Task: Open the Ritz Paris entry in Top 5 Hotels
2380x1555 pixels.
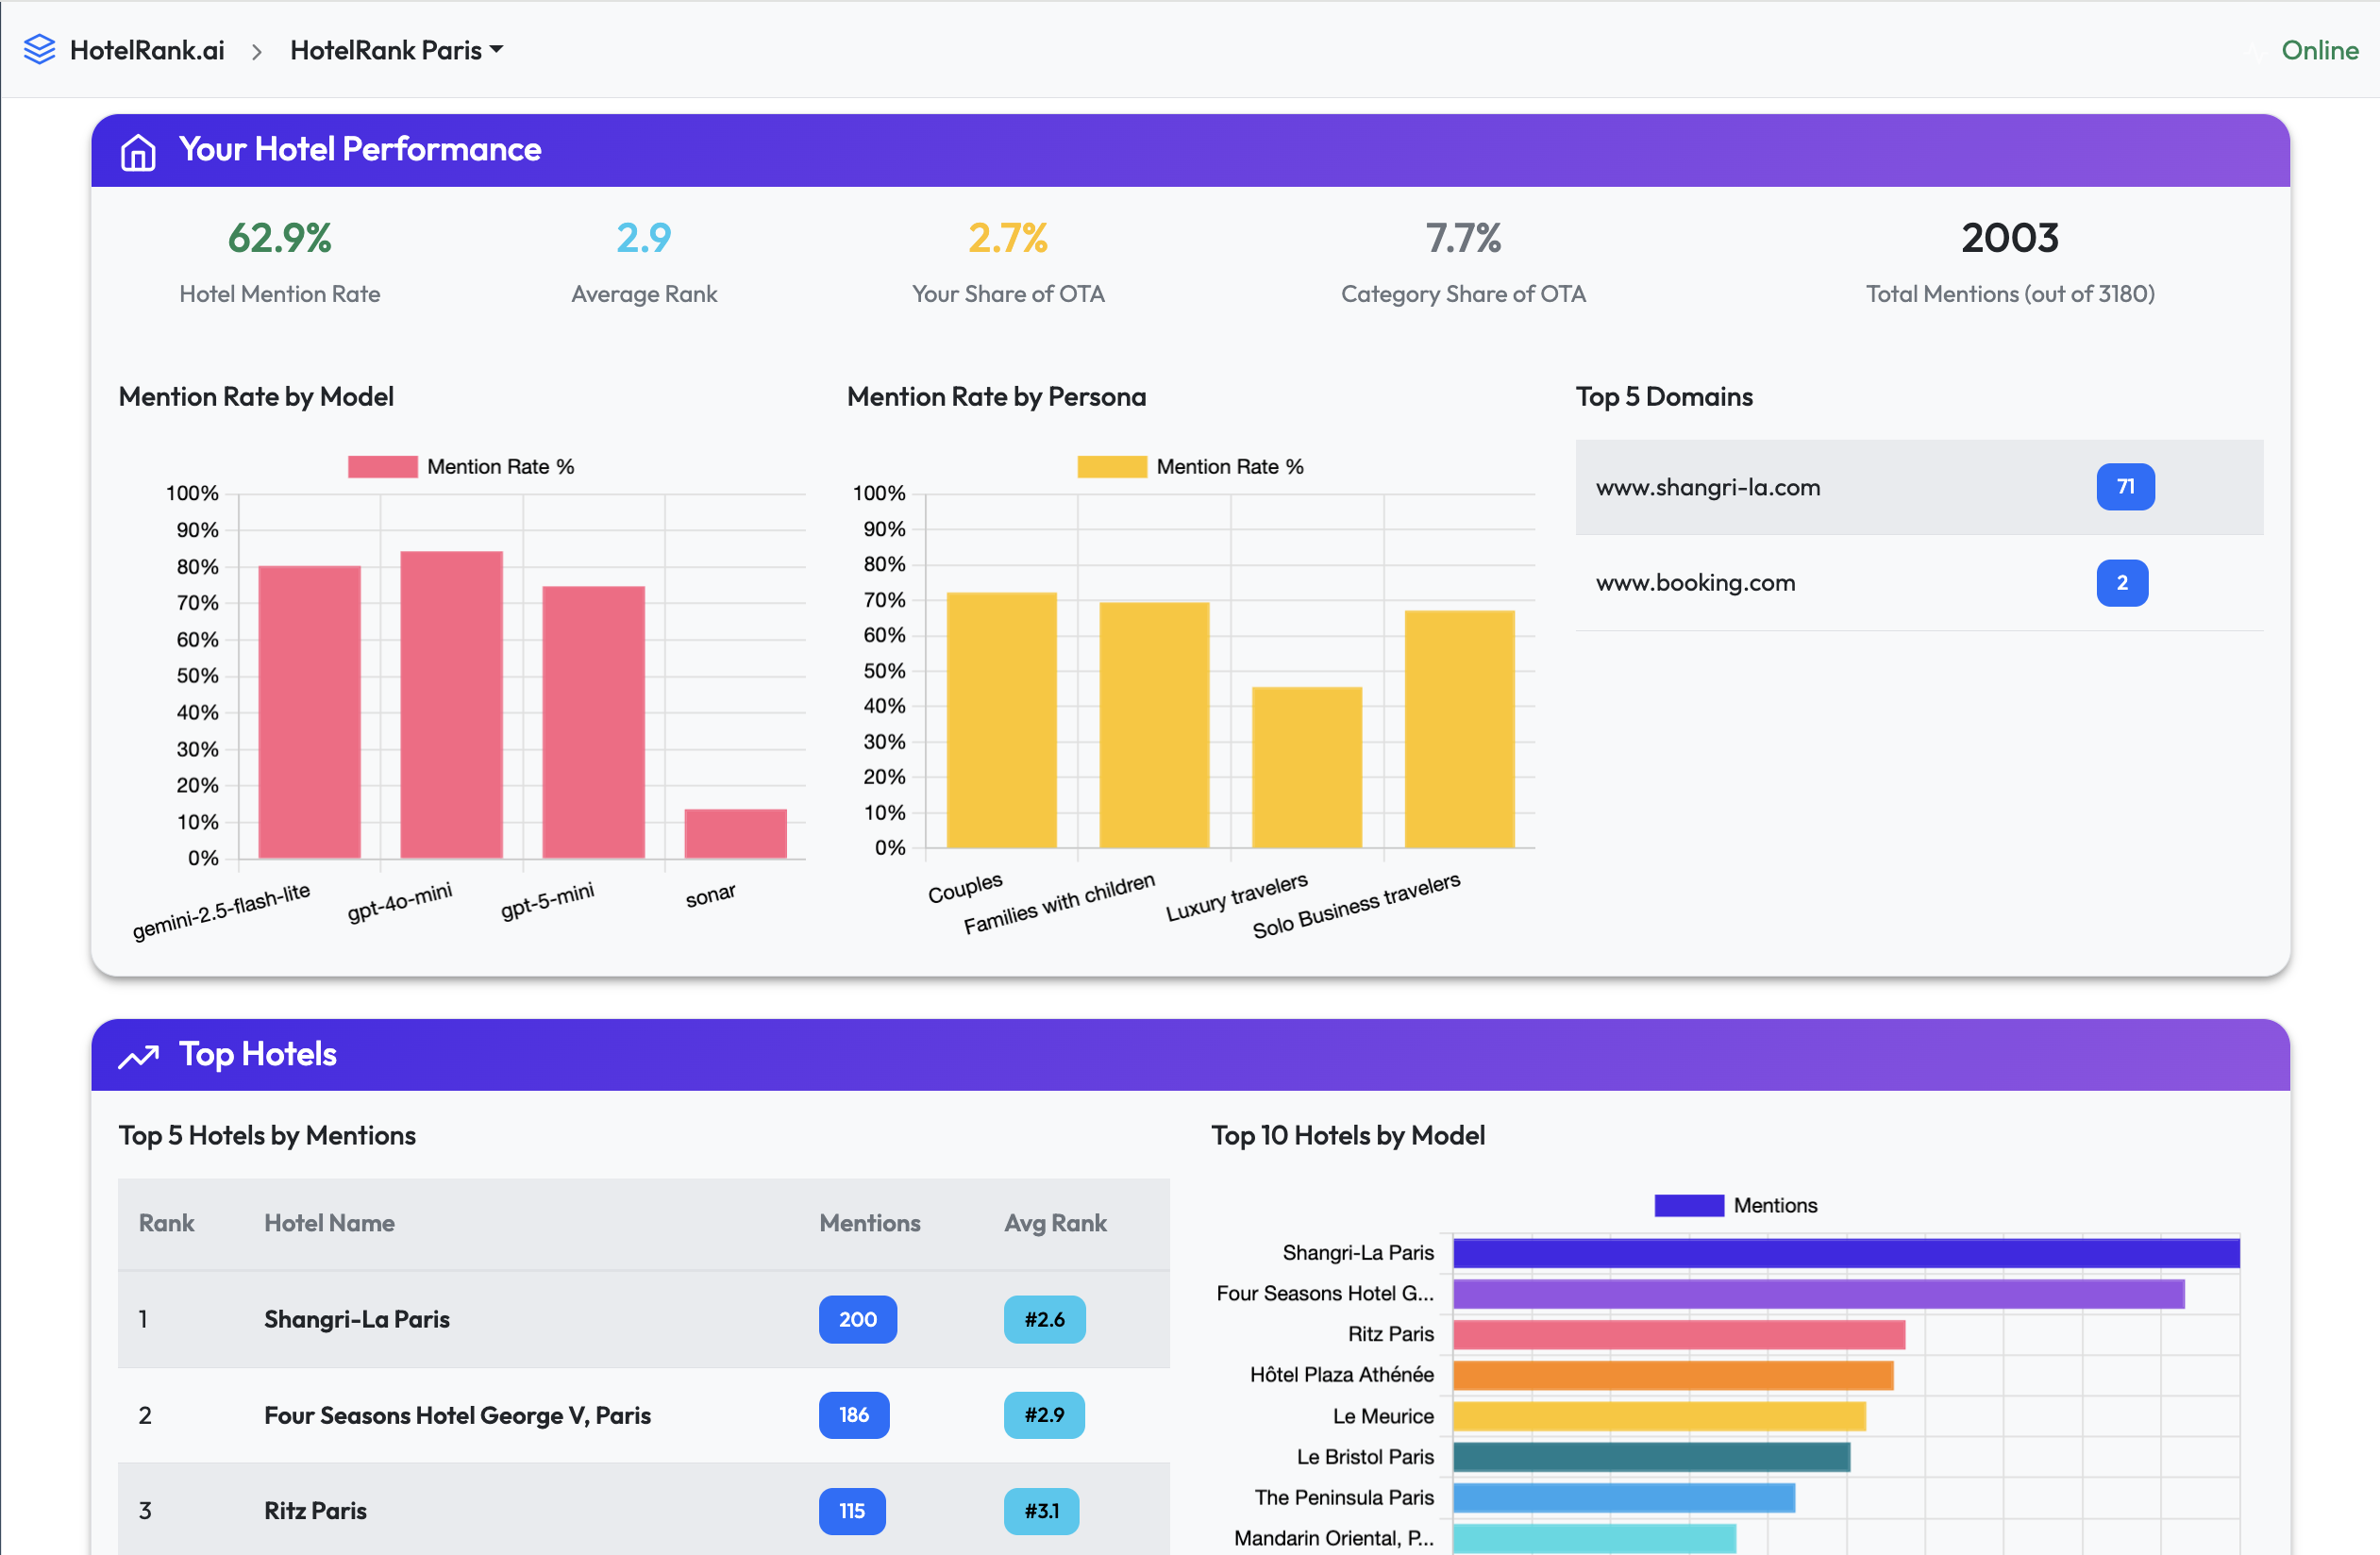Action: (x=314, y=1510)
